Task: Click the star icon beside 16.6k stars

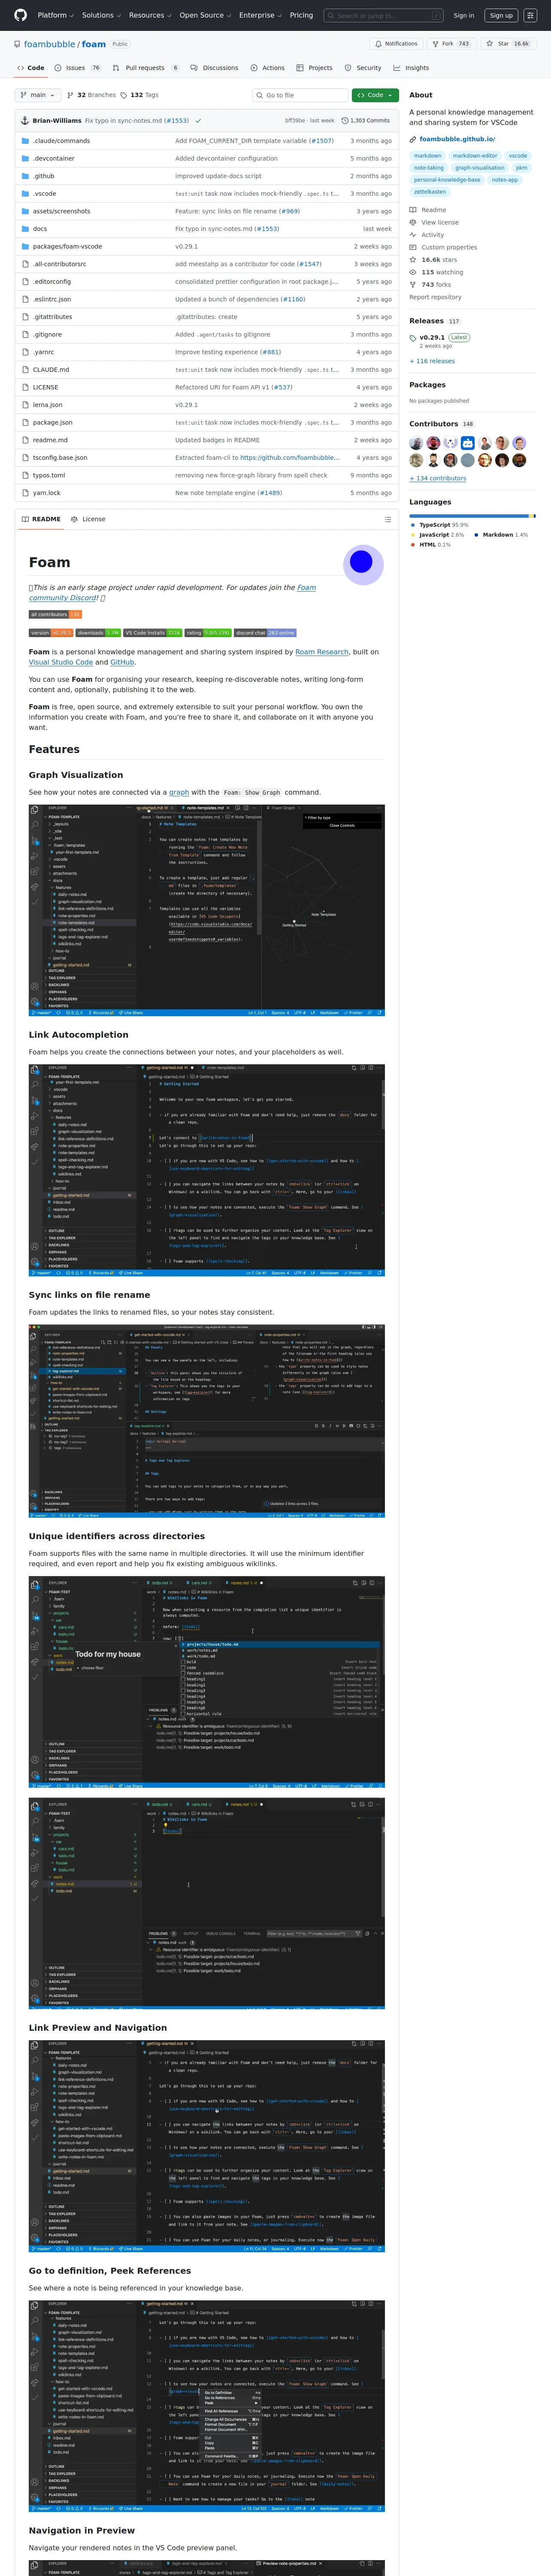Action: click(x=413, y=260)
